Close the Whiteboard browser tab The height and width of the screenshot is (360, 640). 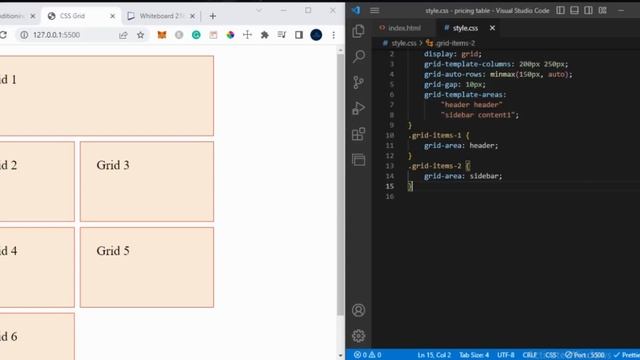pos(192,16)
